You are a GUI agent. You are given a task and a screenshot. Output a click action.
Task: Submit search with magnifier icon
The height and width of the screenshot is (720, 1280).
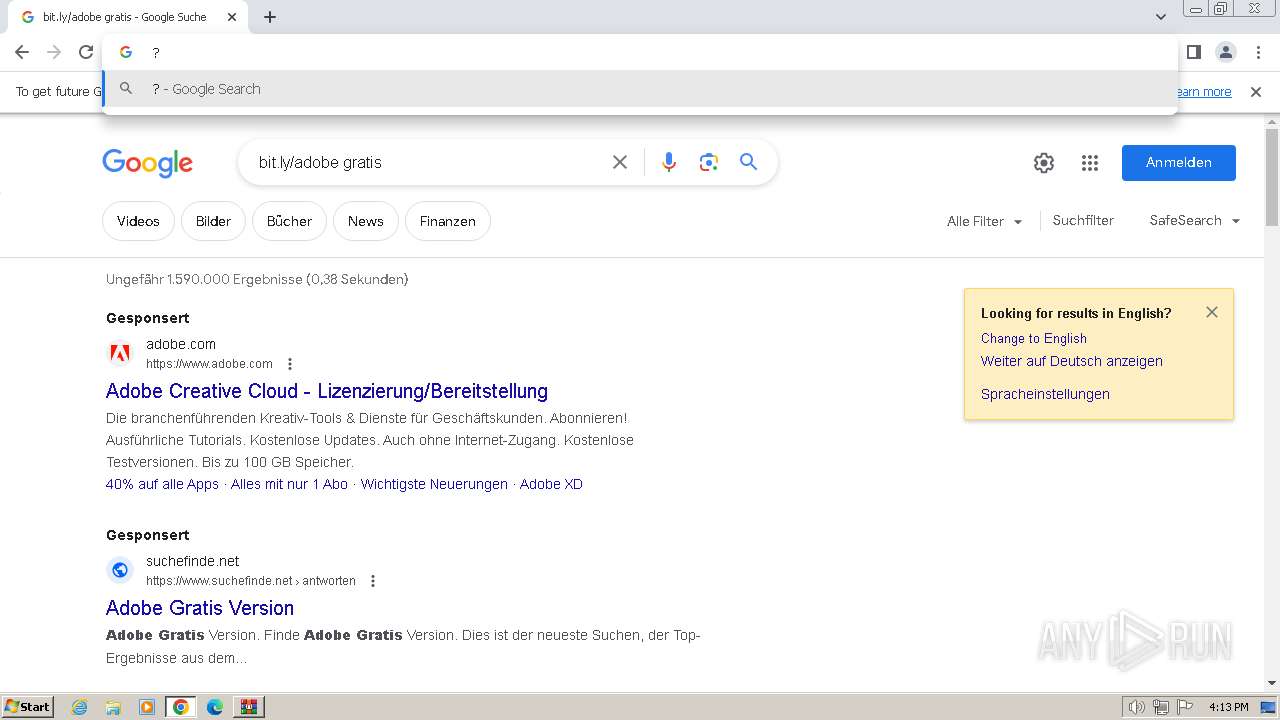tap(748, 162)
